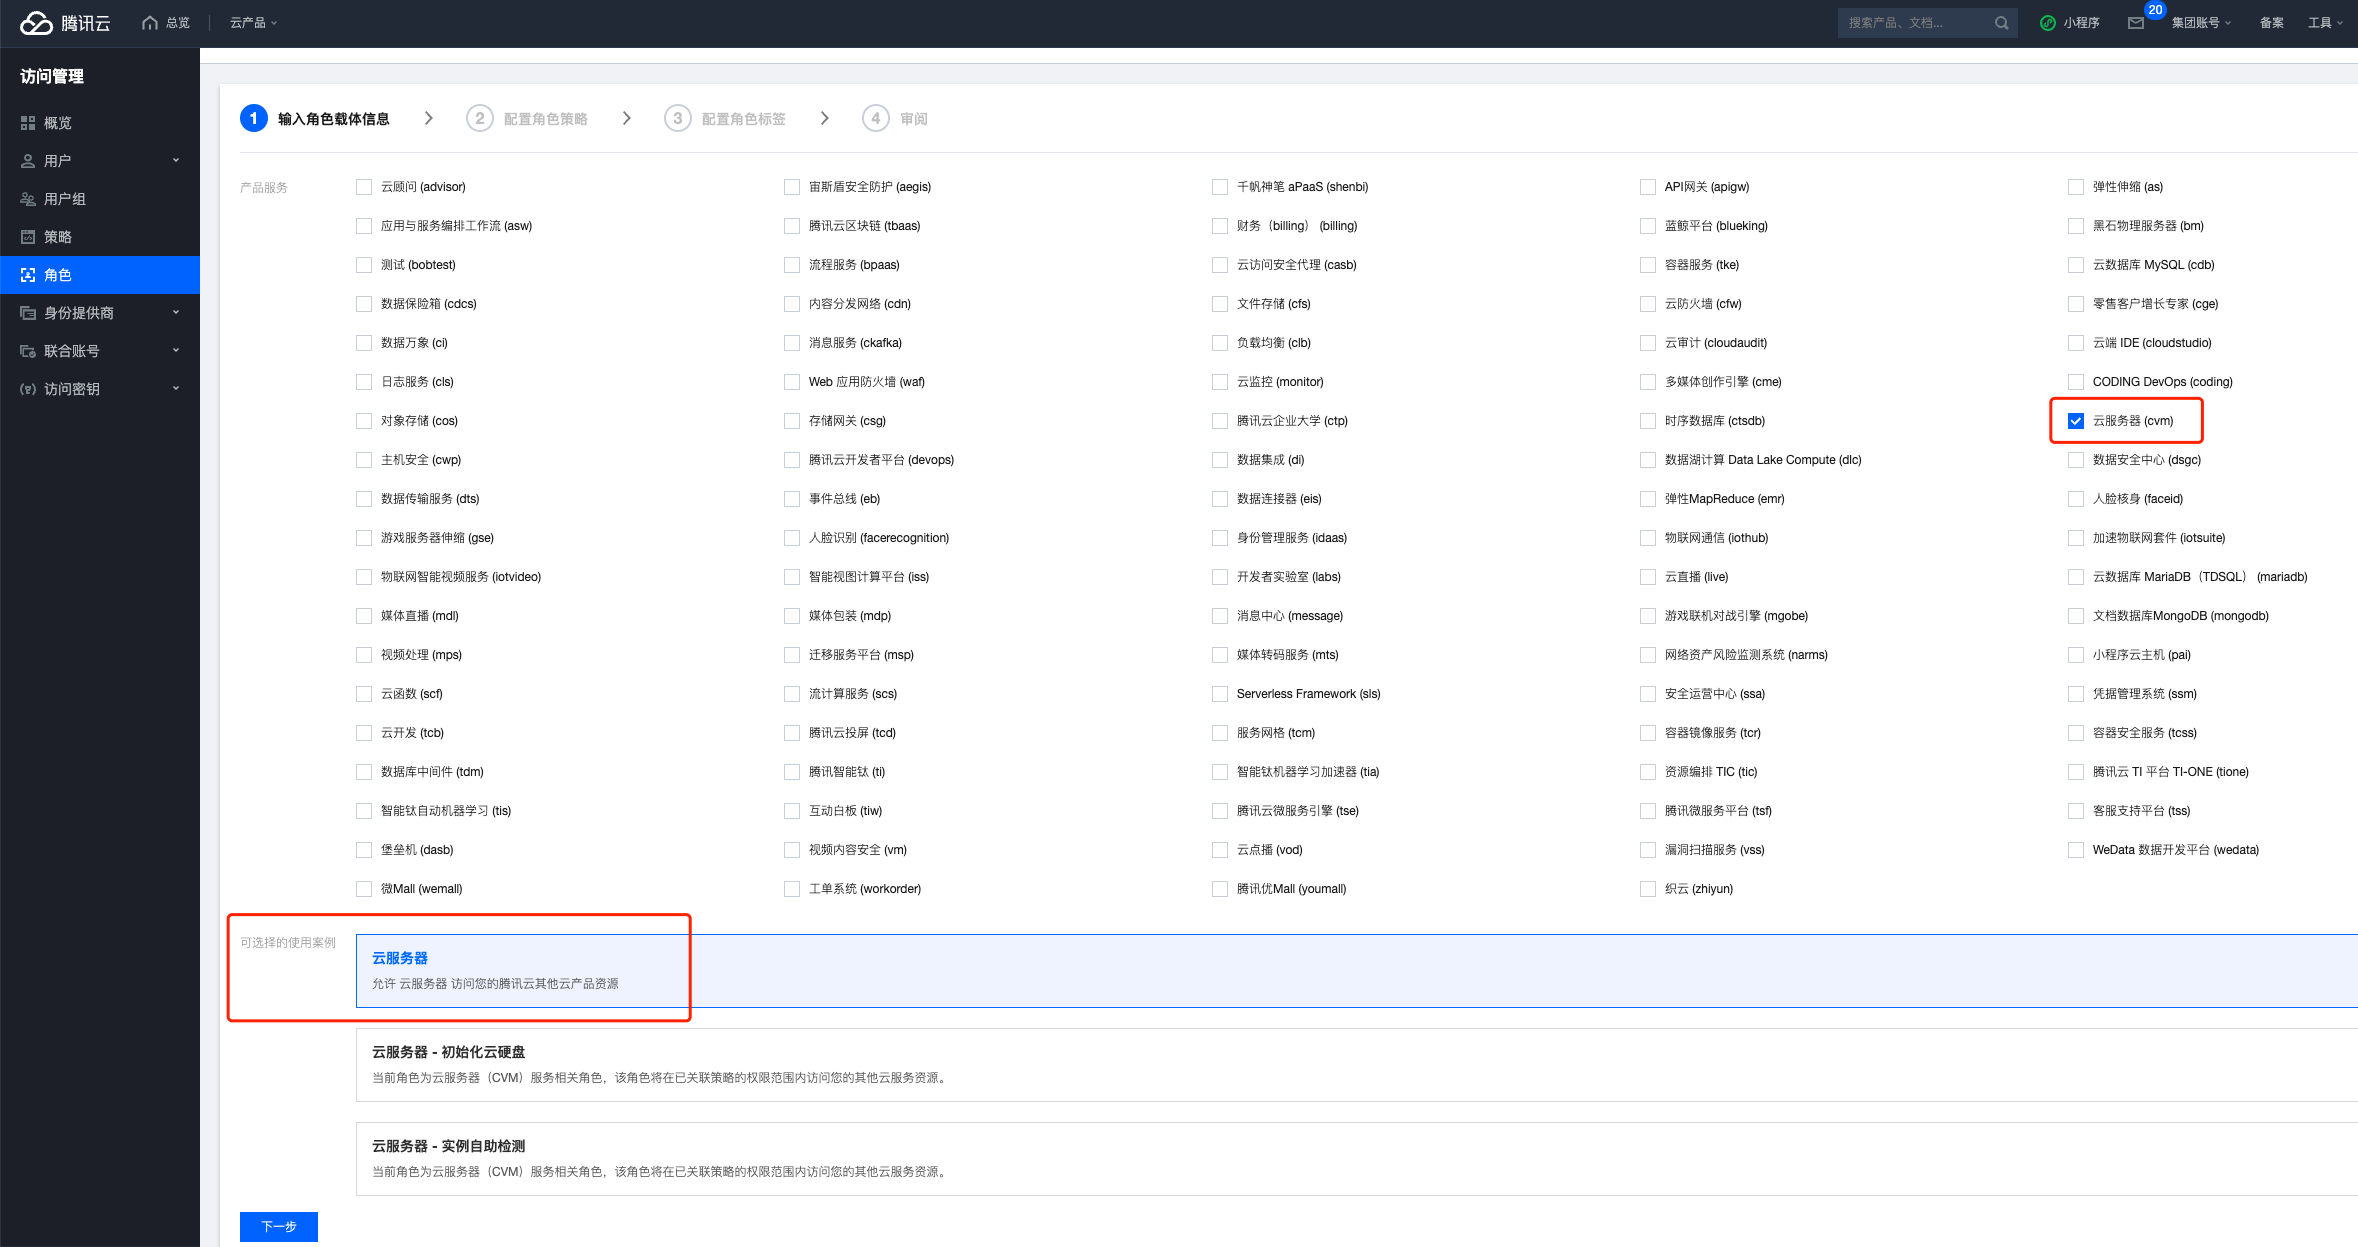Click the 角色 sidebar icon

(x=28, y=275)
